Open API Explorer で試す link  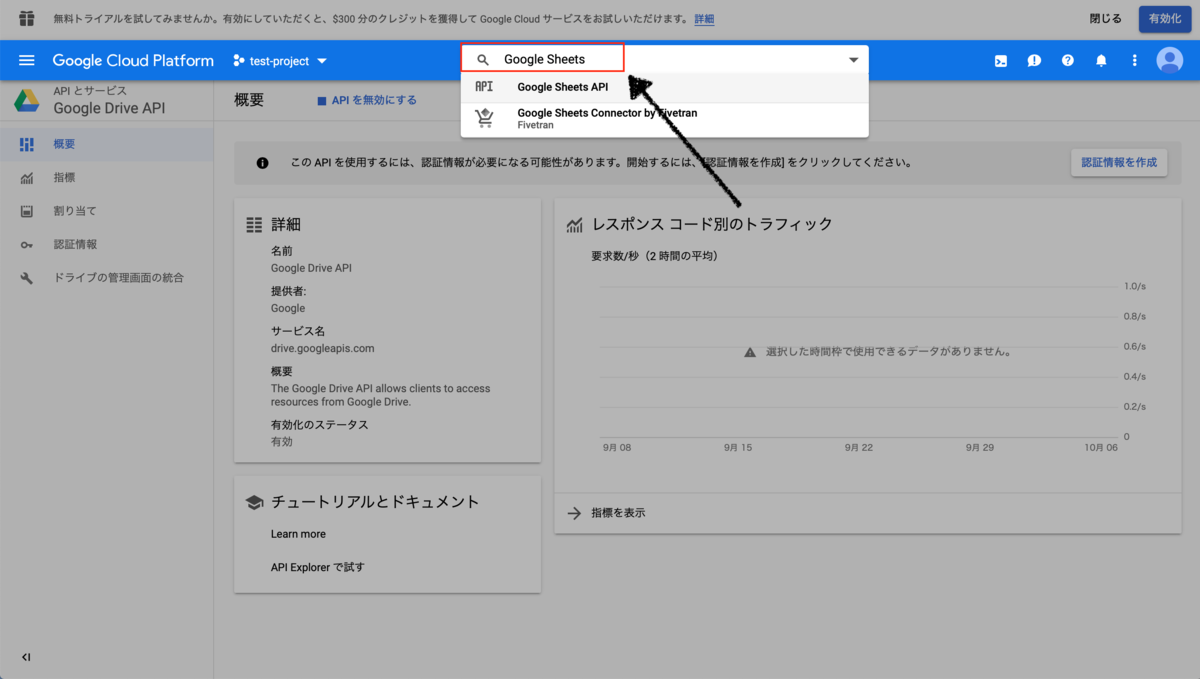[318, 567]
